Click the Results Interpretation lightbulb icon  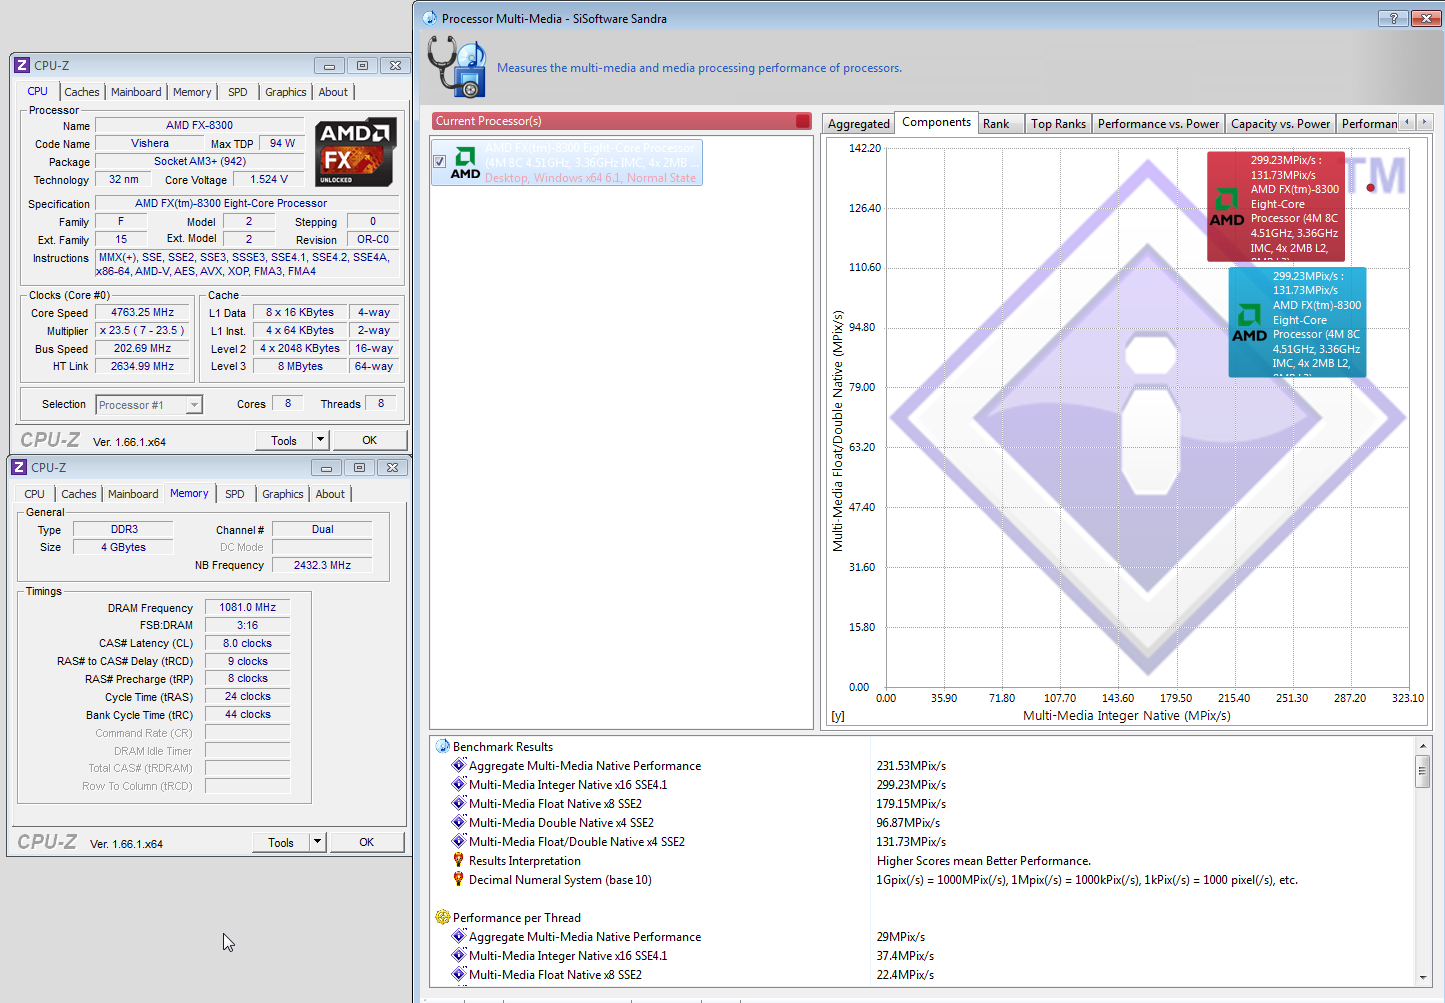click(x=459, y=860)
